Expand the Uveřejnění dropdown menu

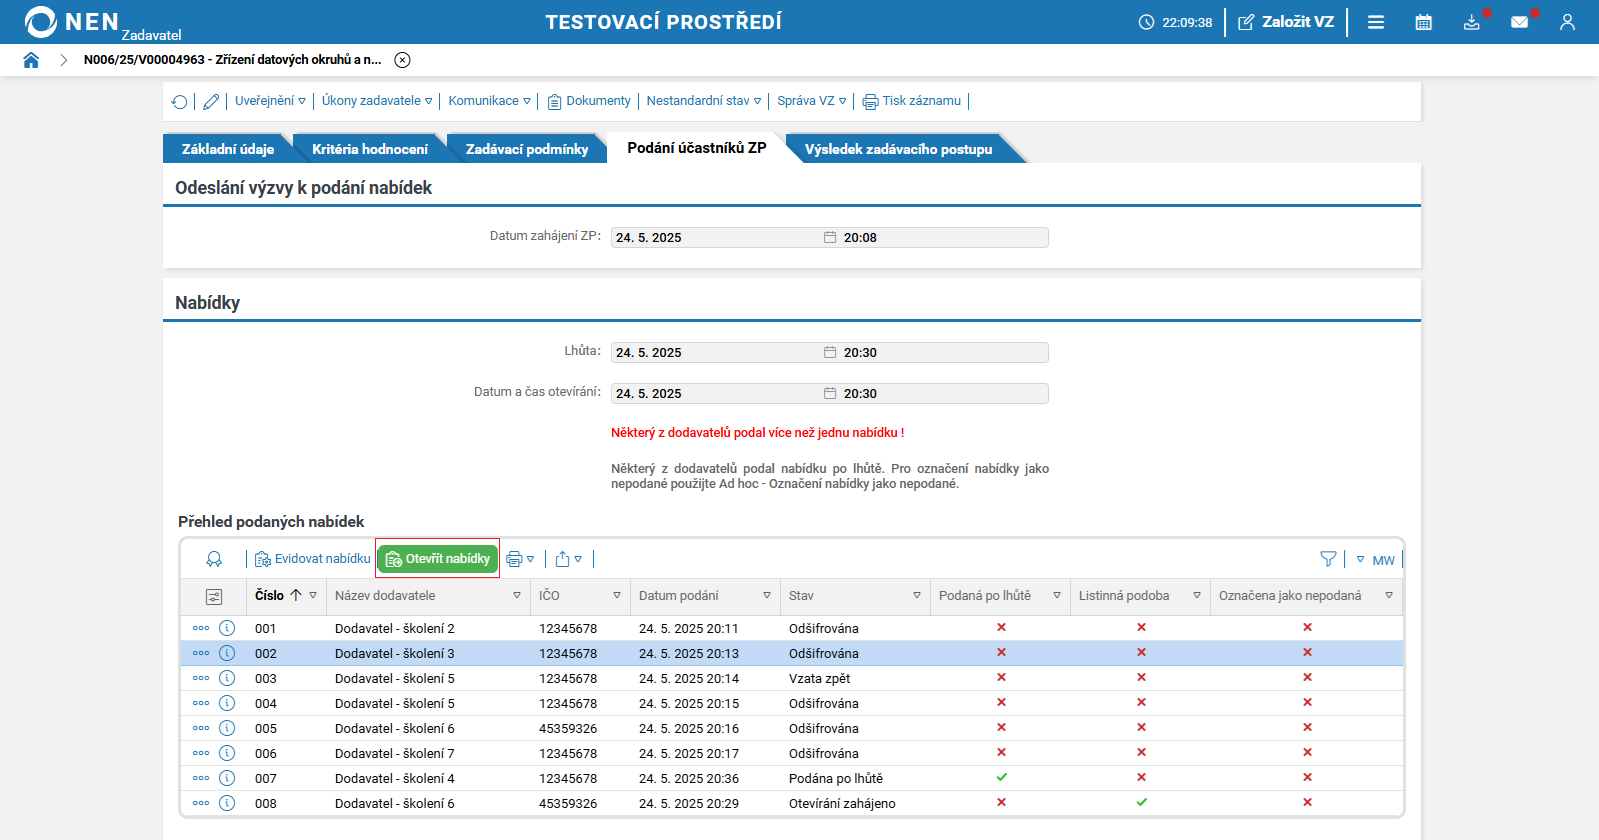[x=270, y=101]
